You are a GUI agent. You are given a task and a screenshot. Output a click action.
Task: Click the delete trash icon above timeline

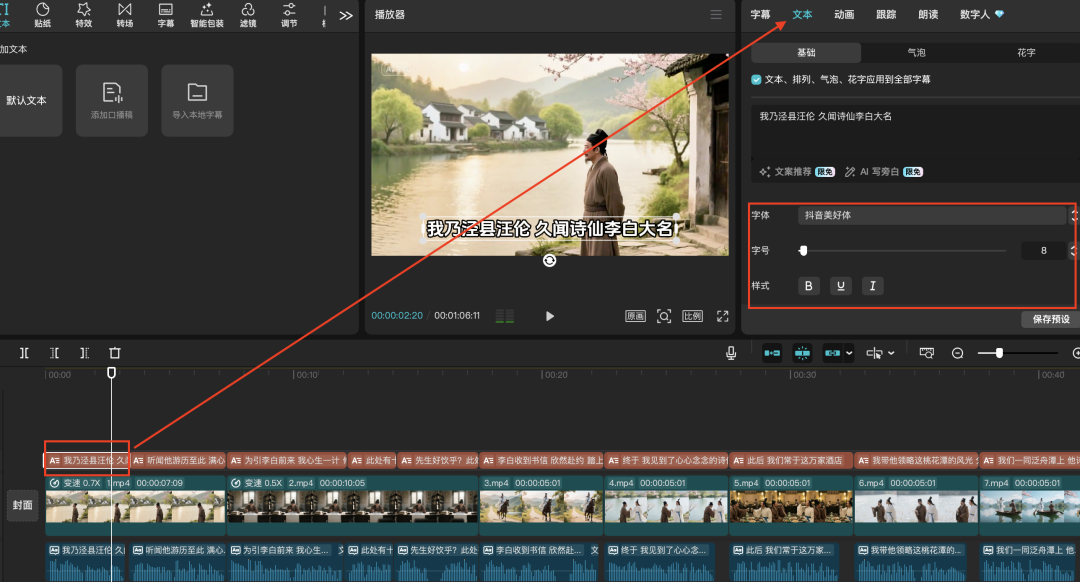115,353
